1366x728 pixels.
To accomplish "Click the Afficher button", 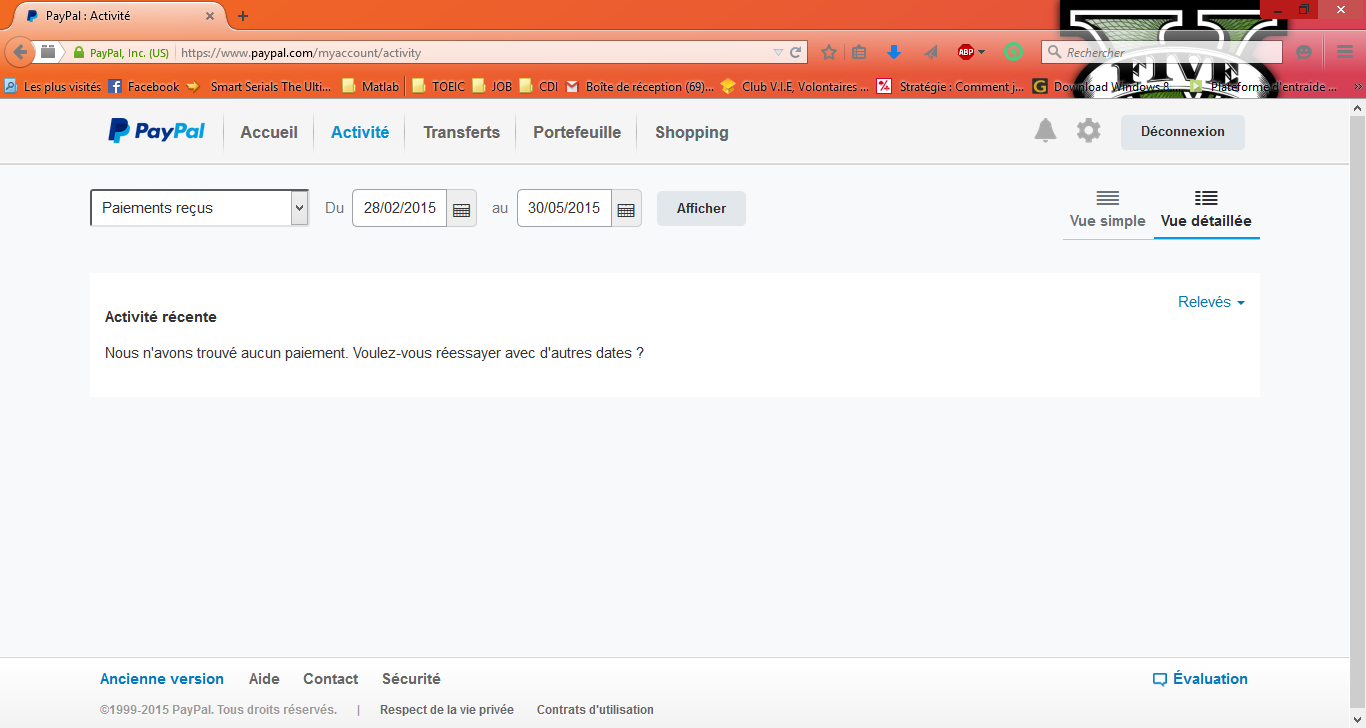I will point(701,208).
